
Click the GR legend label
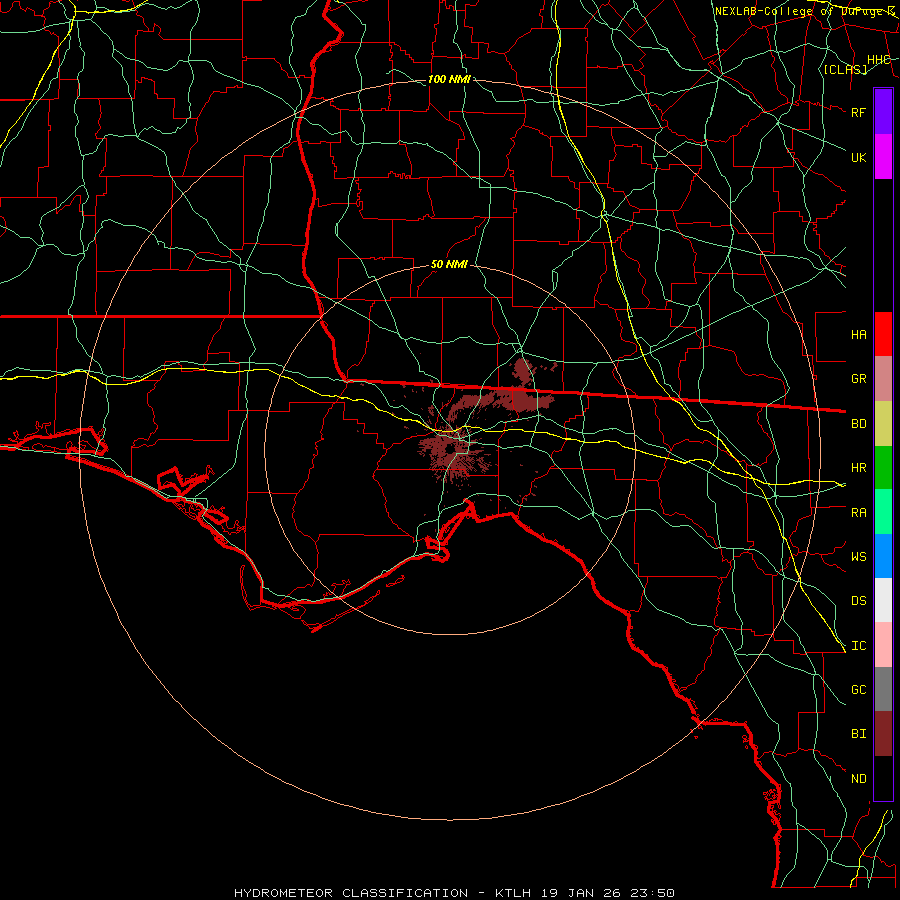click(x=859, y=379)
